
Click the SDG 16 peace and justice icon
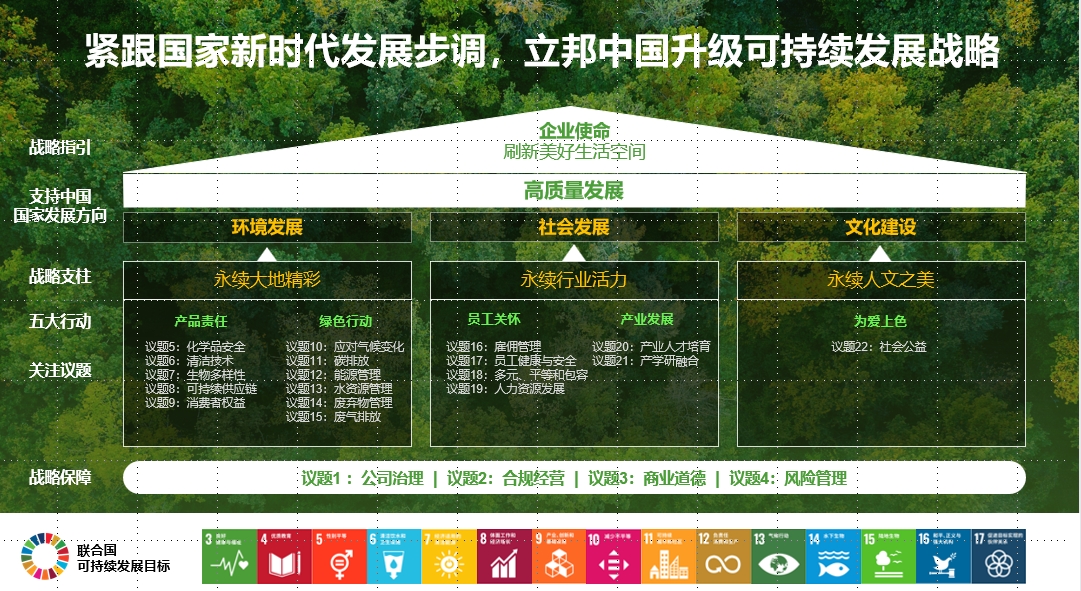coord(943,557)
